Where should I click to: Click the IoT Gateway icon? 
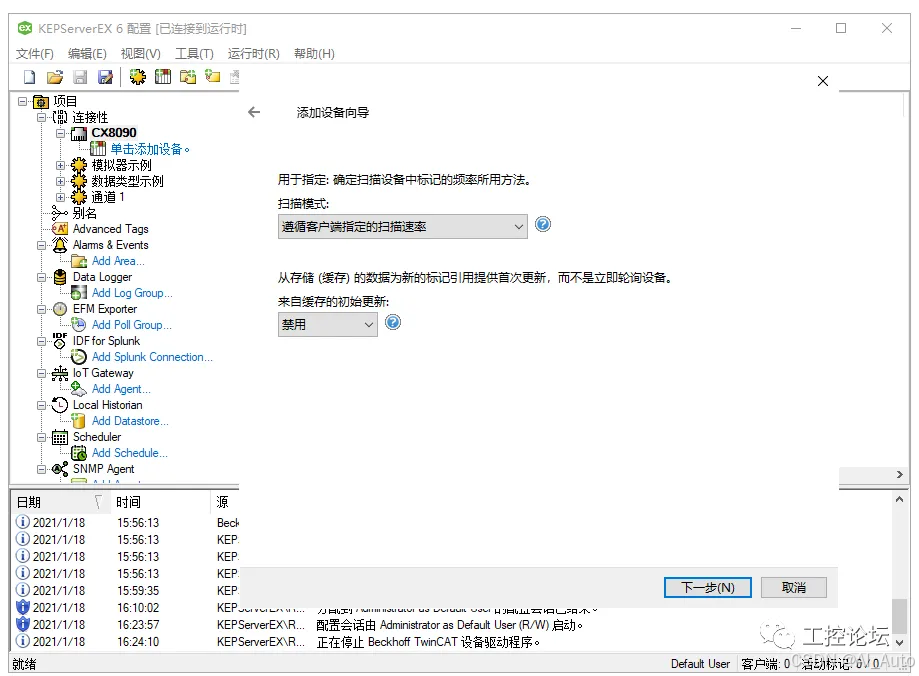60,373
